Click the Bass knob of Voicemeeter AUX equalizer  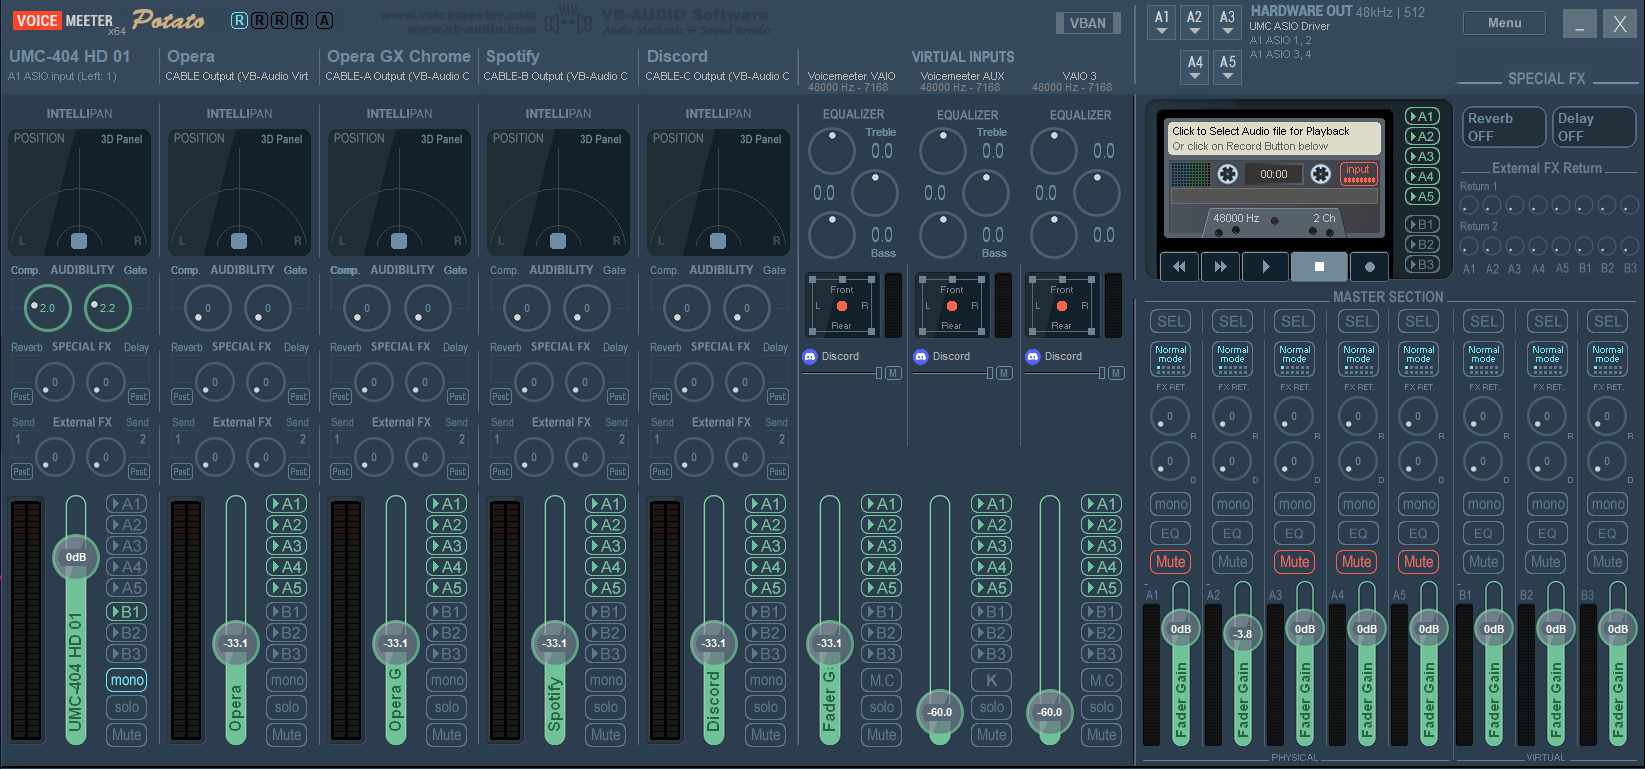[943, 235]
